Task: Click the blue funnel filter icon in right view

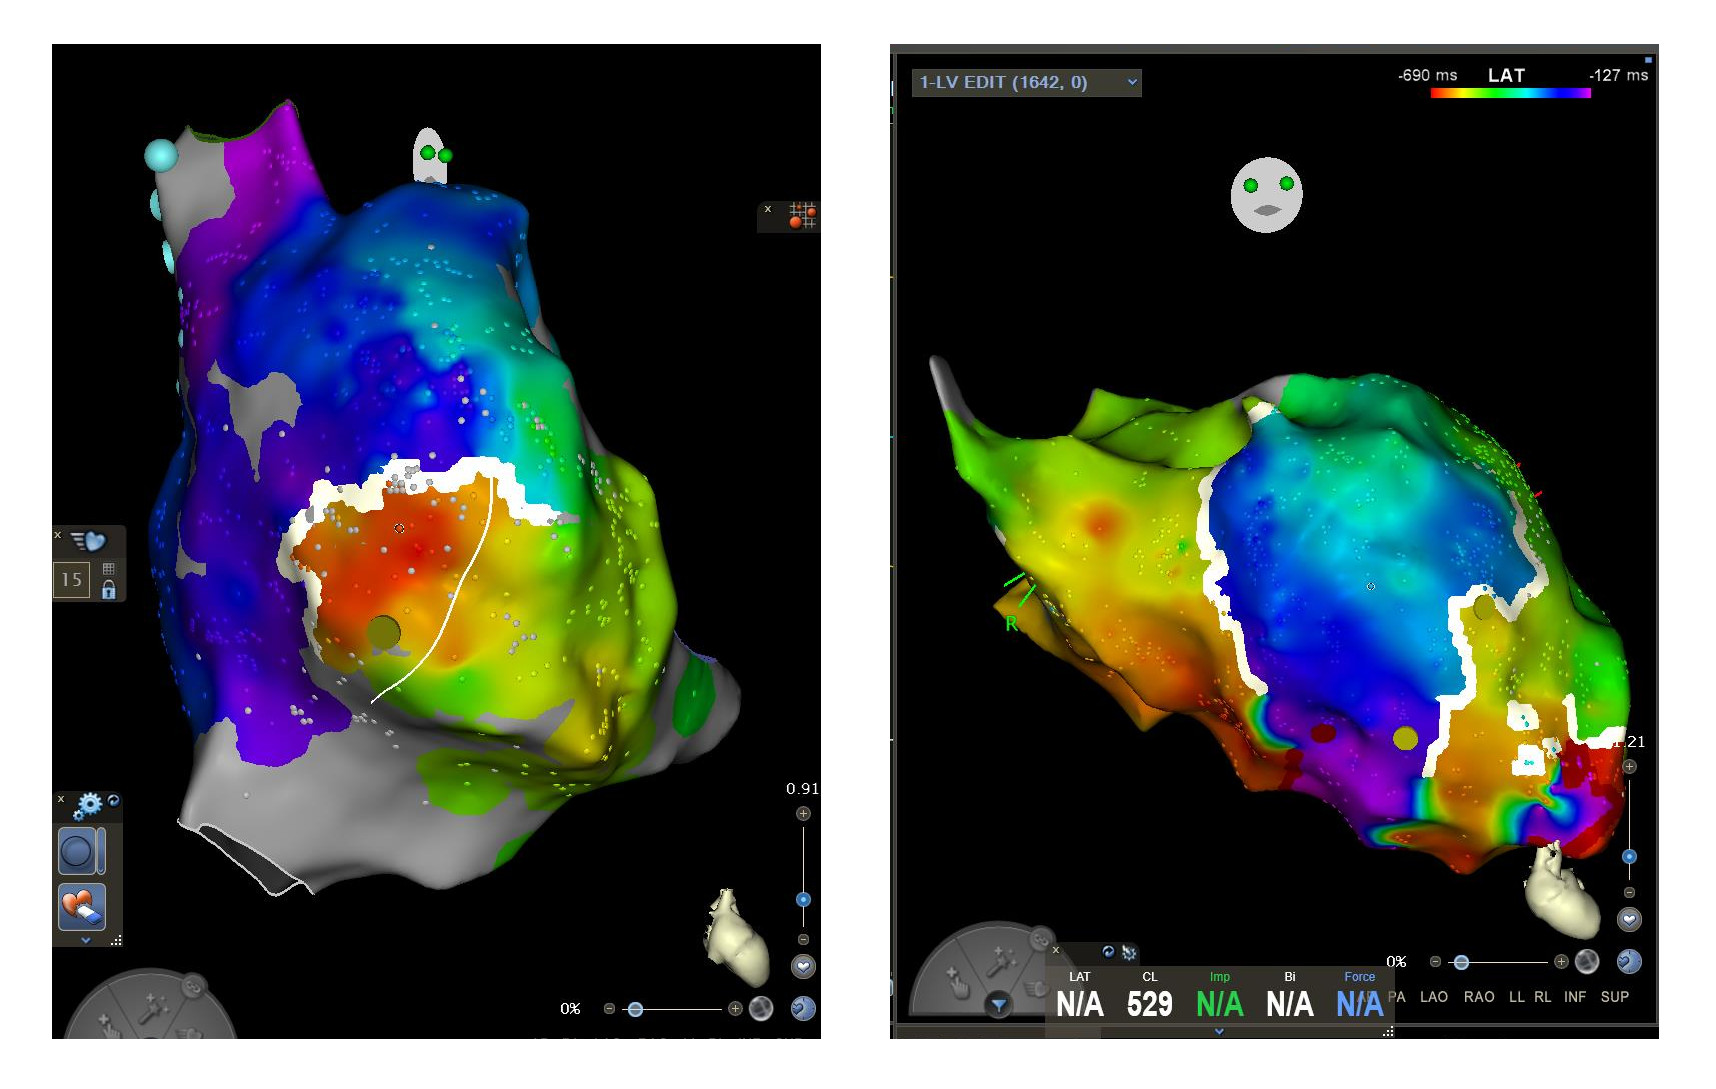Action: (998, 1005)
